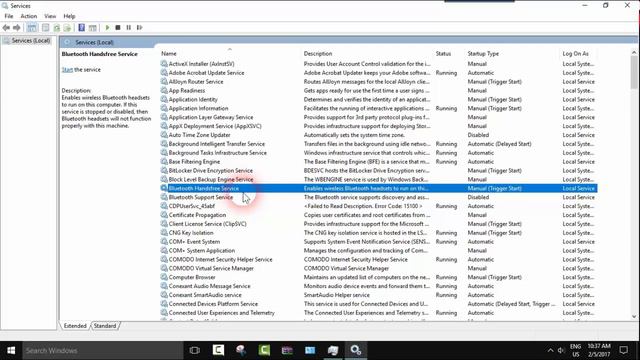Toggle the Show/Hide Action Pane toolbar icon
The width and height of the screenshot is (640, 360).
tap(93, 28)
